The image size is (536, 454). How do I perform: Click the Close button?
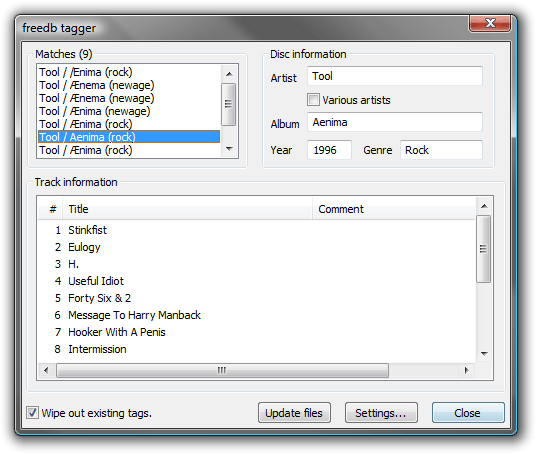[x=468, y=413]
